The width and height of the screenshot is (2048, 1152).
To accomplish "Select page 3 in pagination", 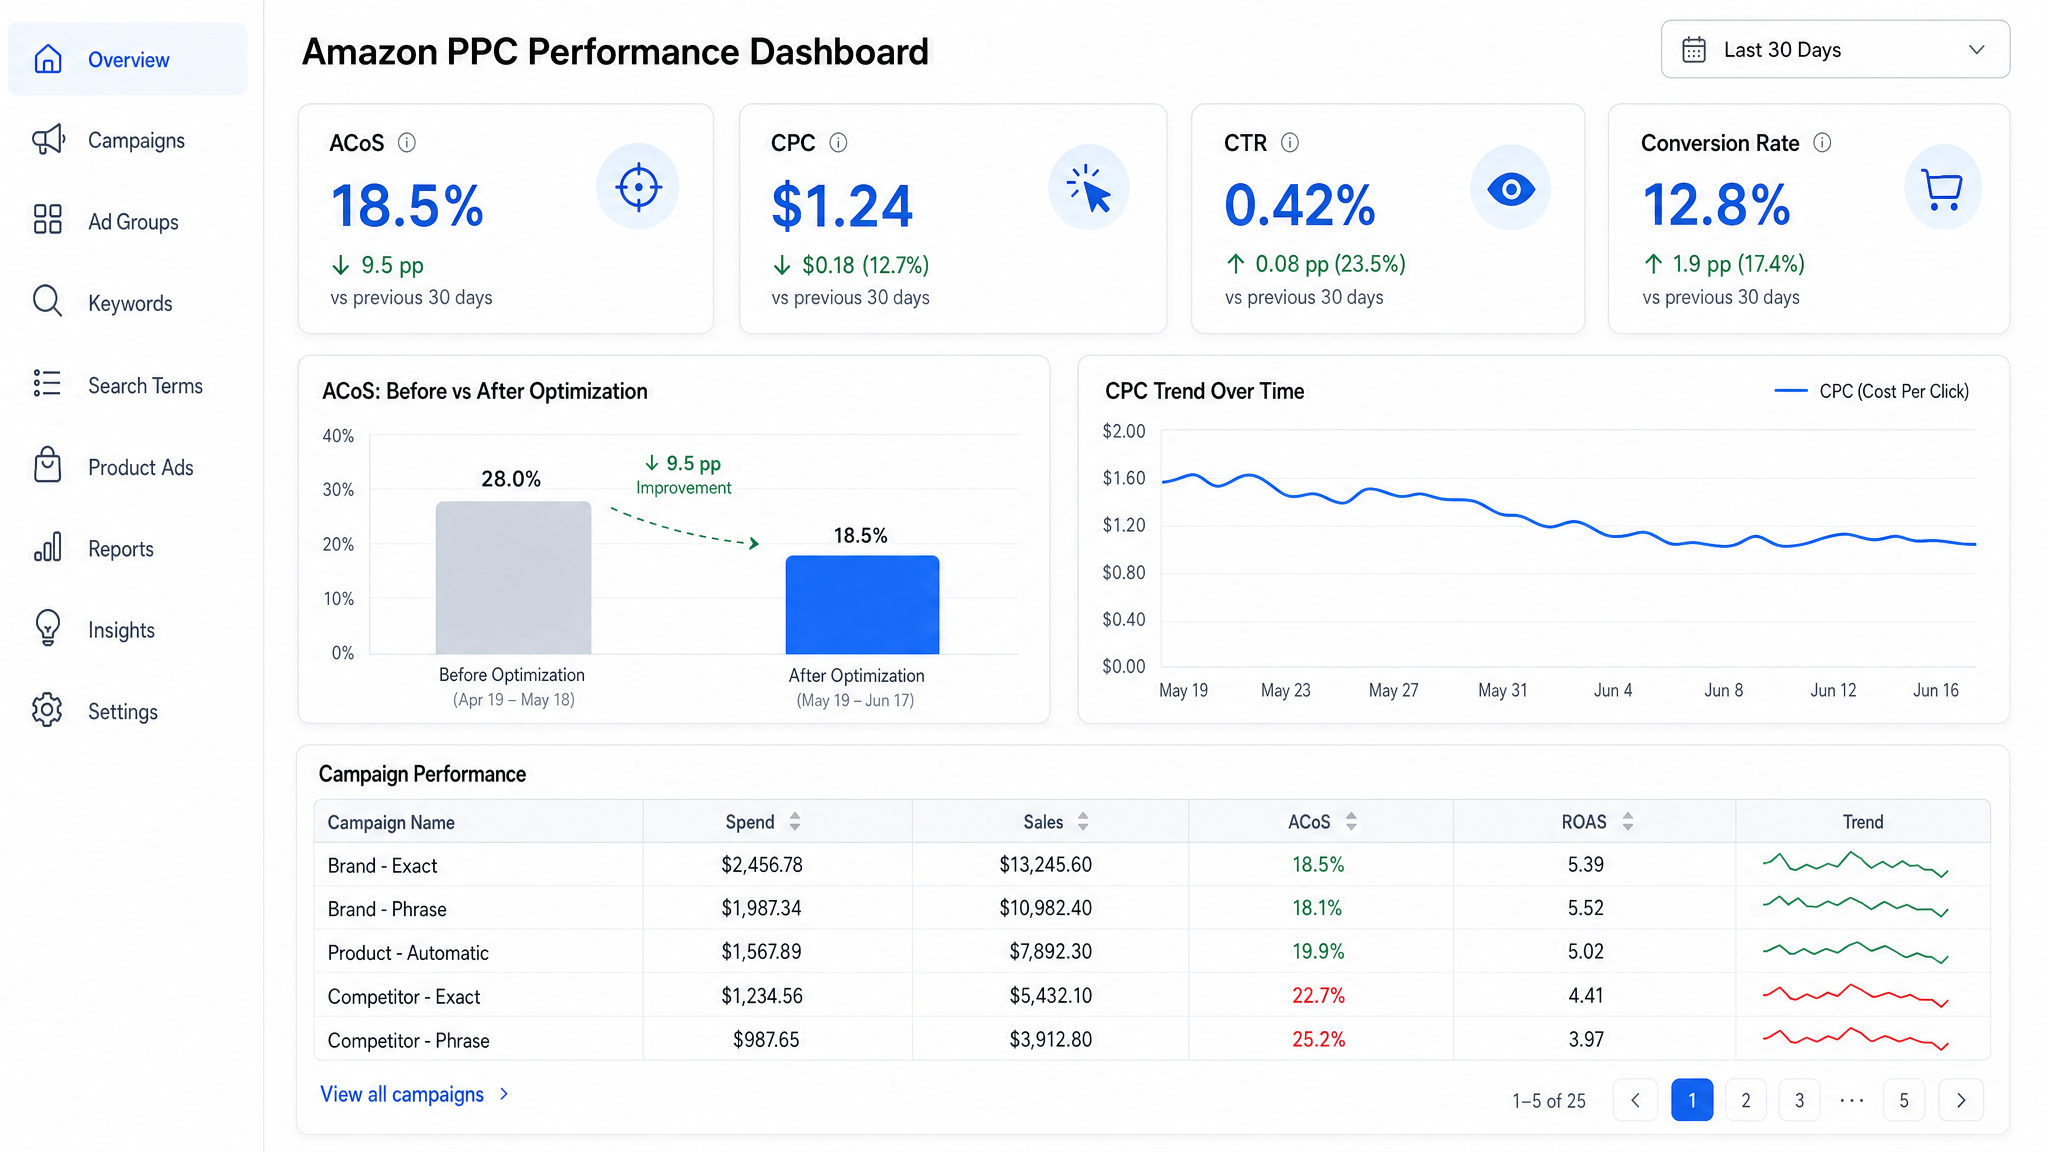I will pyautogui.click(x=1800, y=1100).
